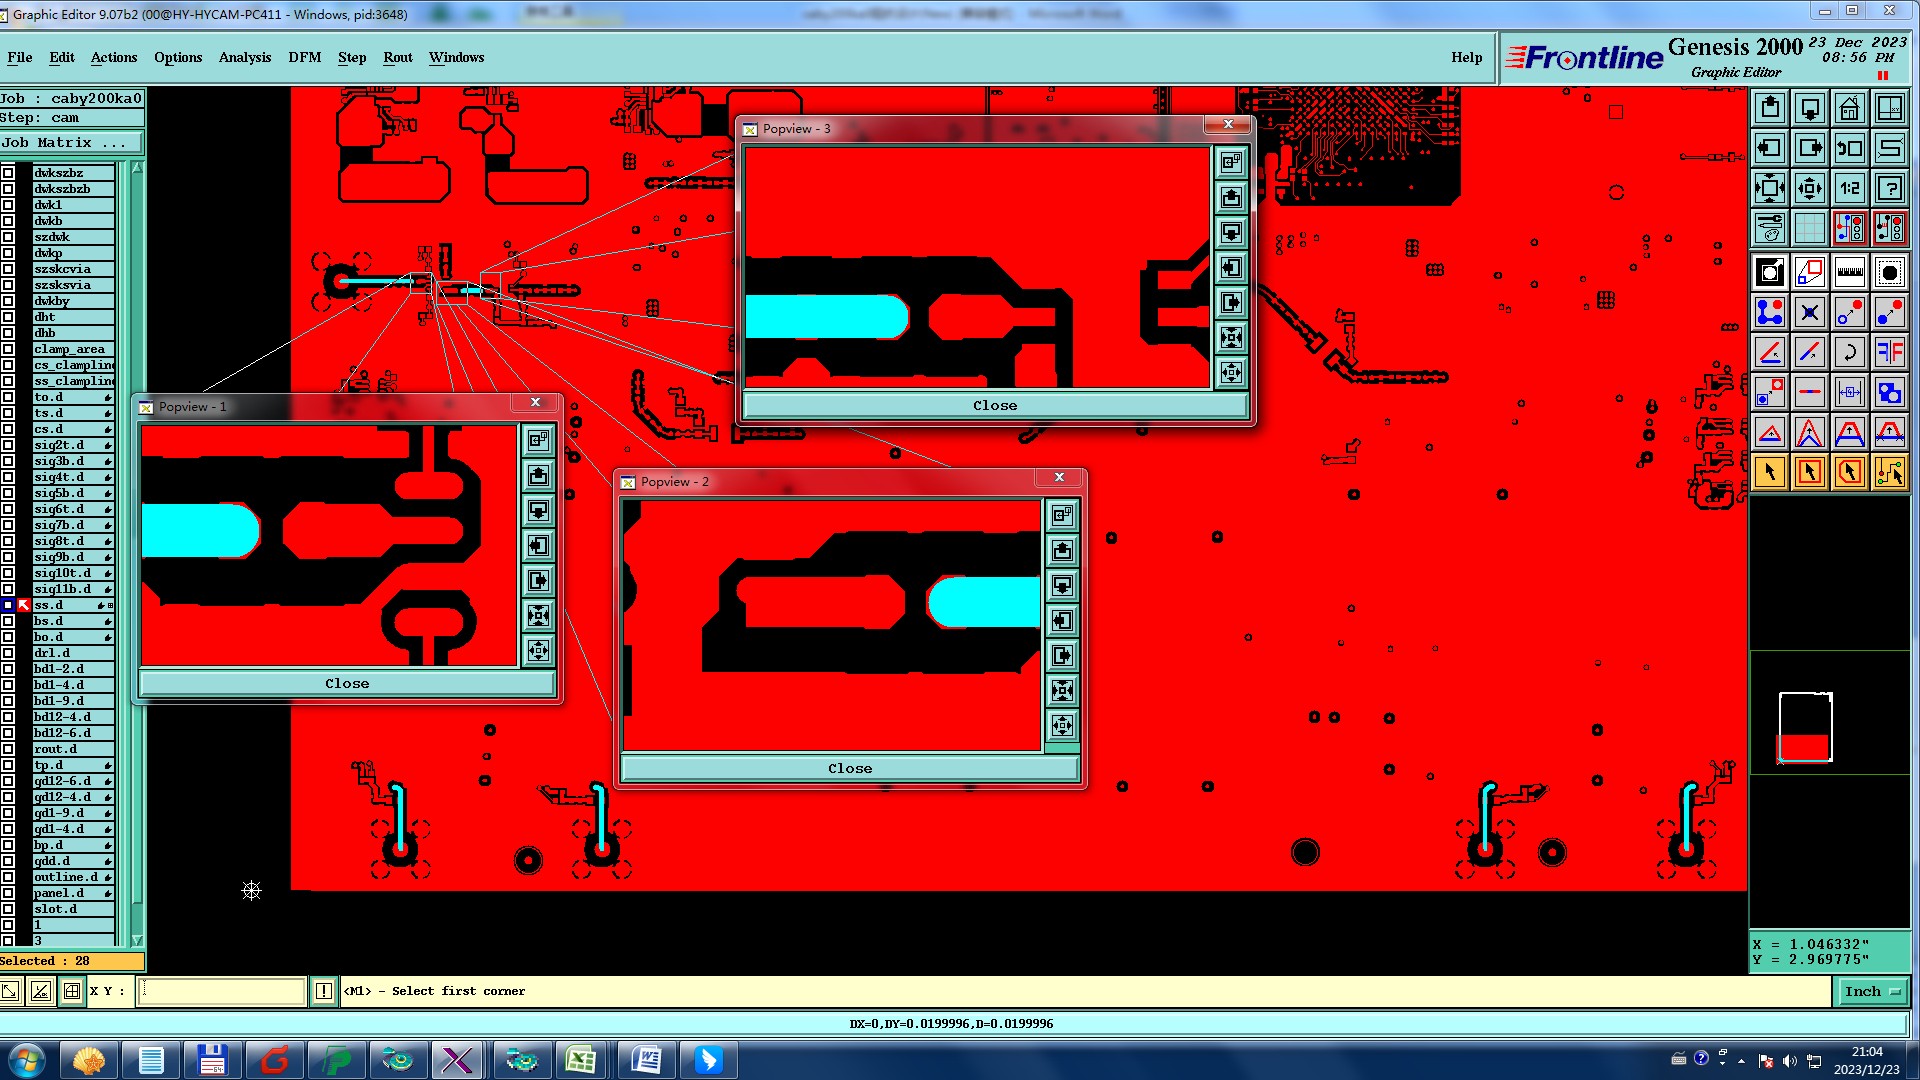
Task: Click the mirror F icon
Action: (x=1889, y=352)
